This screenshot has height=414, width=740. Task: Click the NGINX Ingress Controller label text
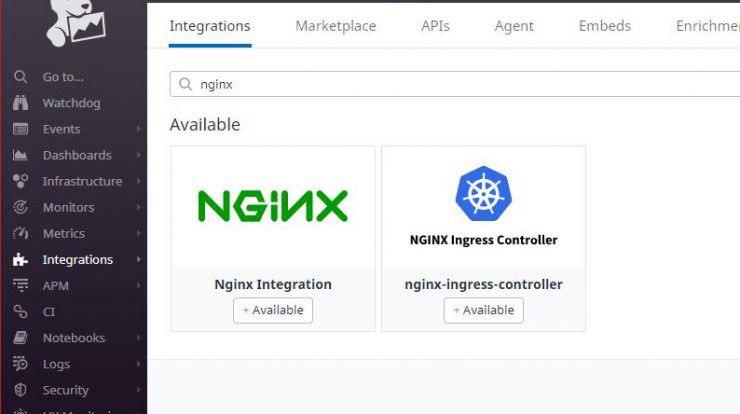point(483,240)
